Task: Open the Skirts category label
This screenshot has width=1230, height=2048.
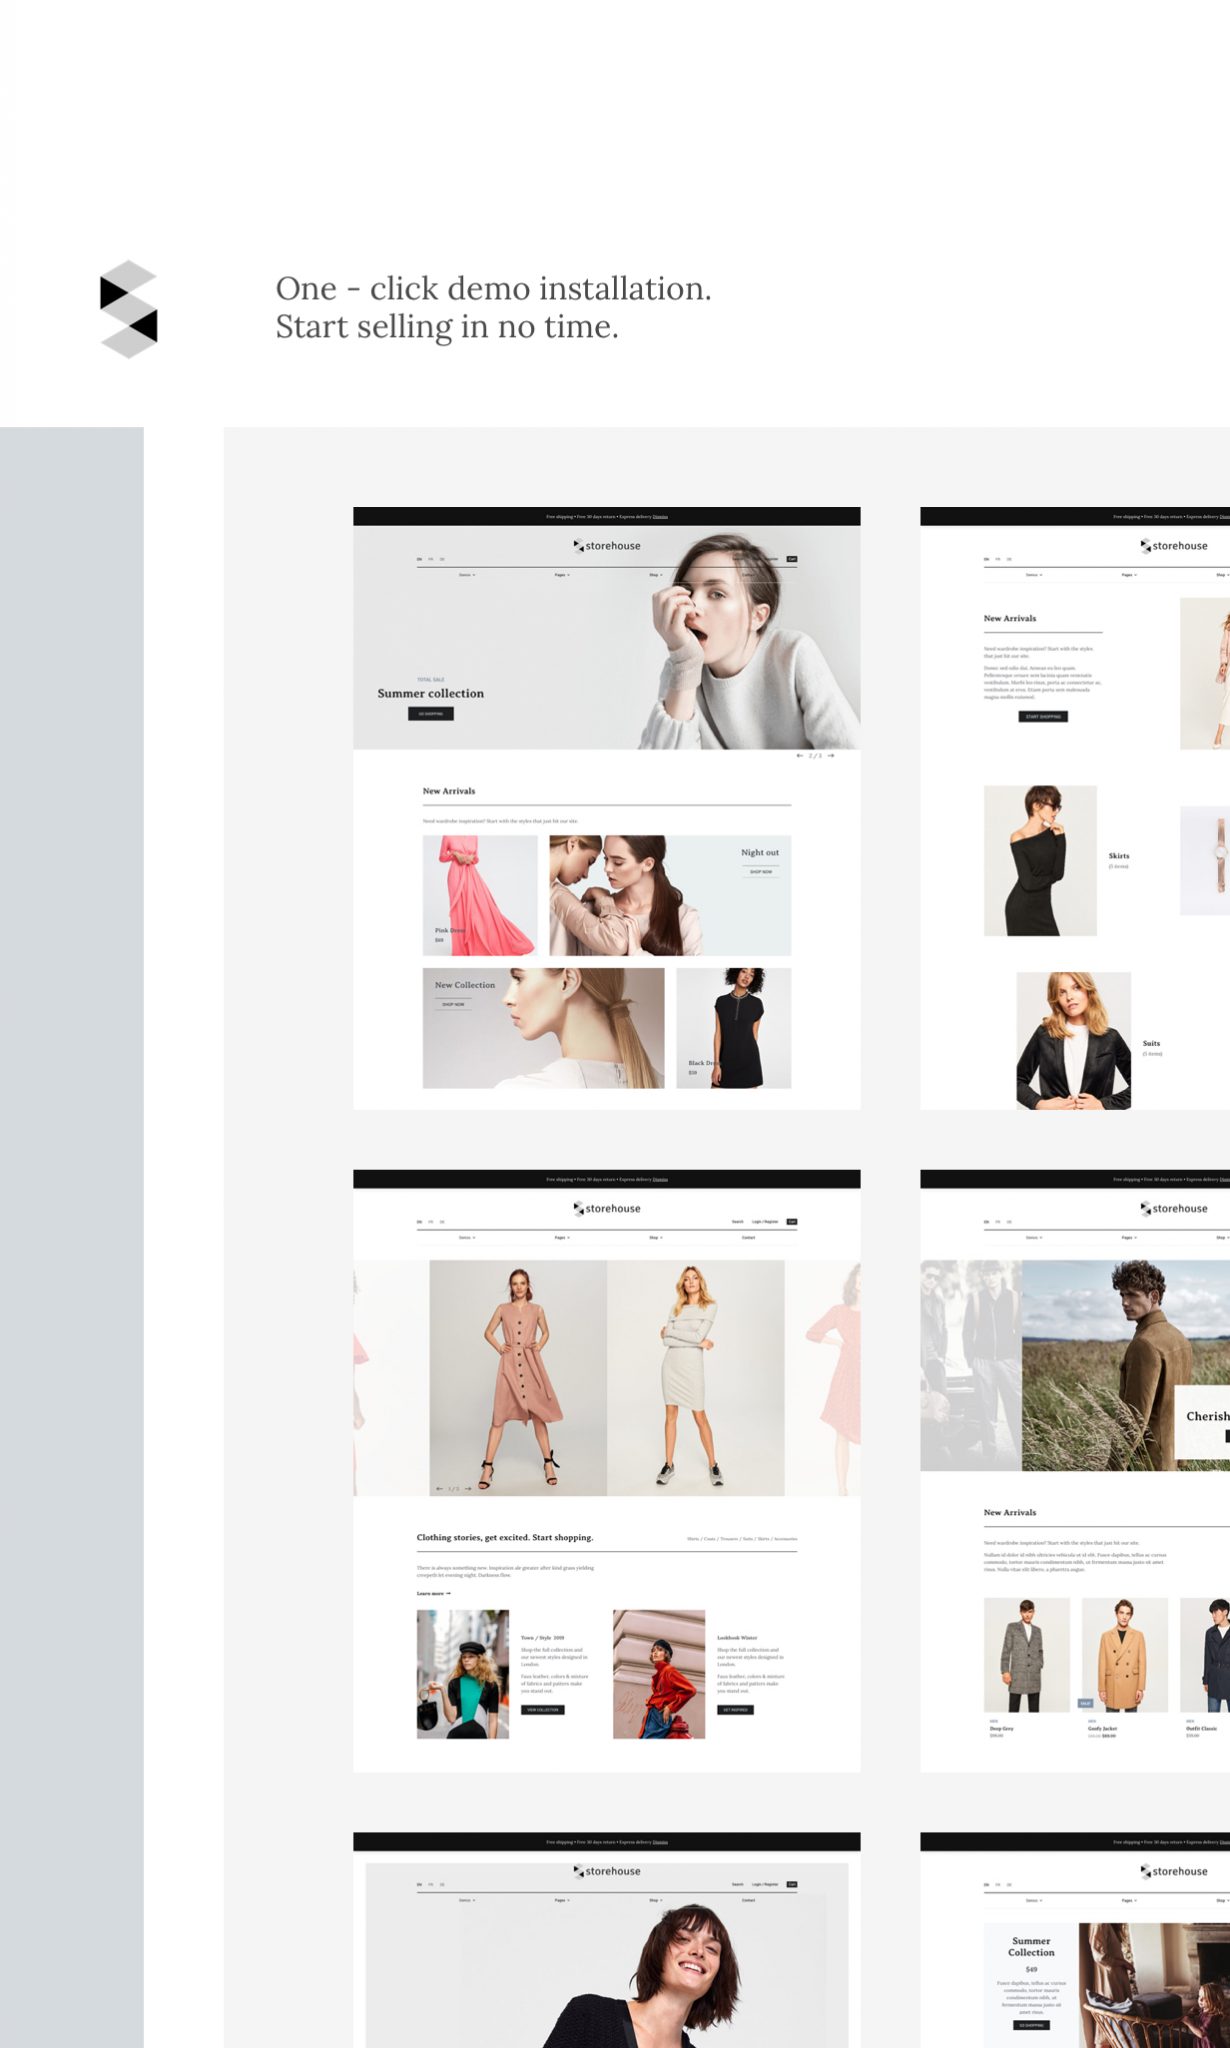Action: [1119, 856]
